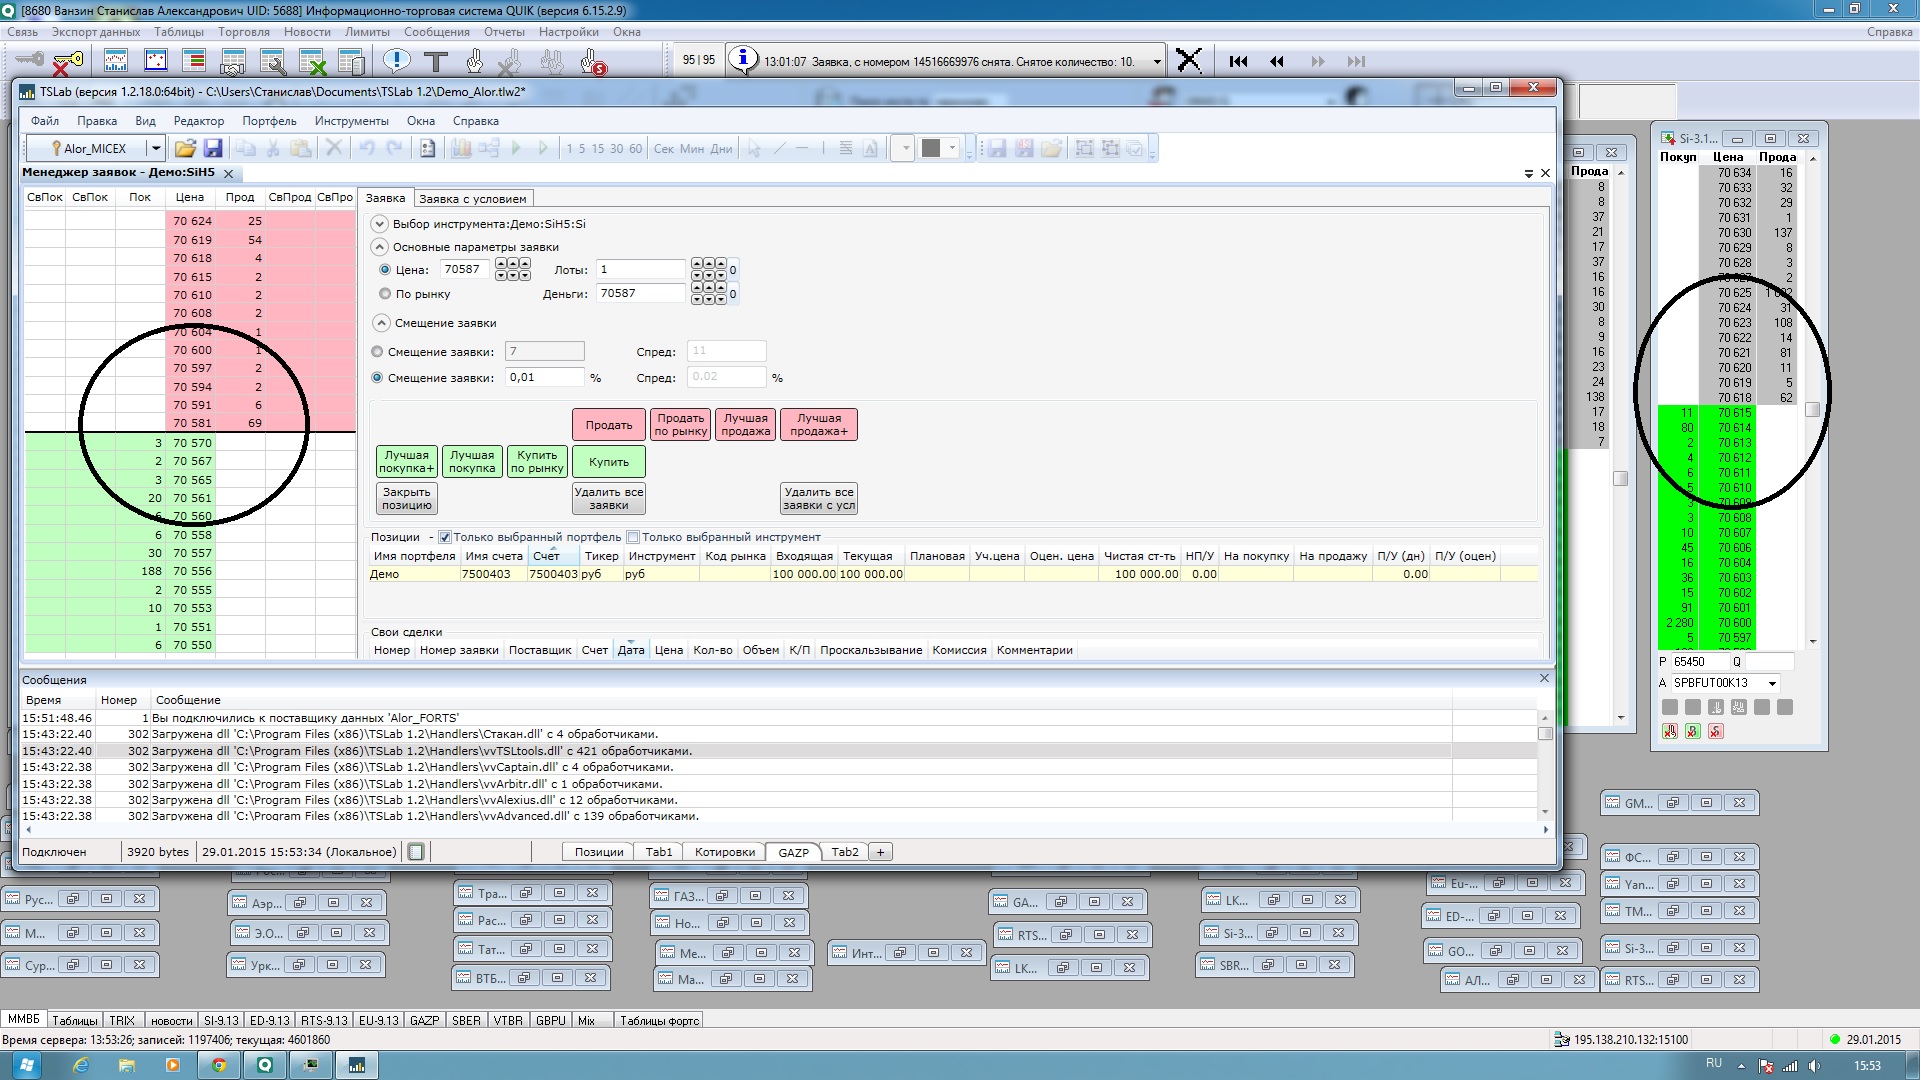Click the black X cancel orders icon
The image size is (1920, 1080).
point(1189,61)
